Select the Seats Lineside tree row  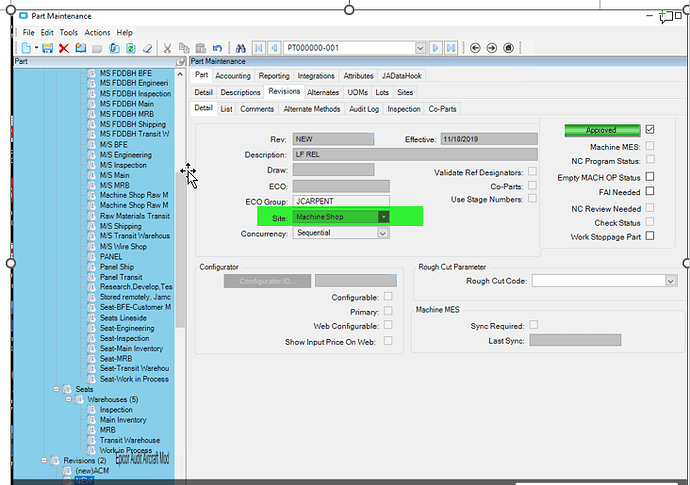click(123, 318)
